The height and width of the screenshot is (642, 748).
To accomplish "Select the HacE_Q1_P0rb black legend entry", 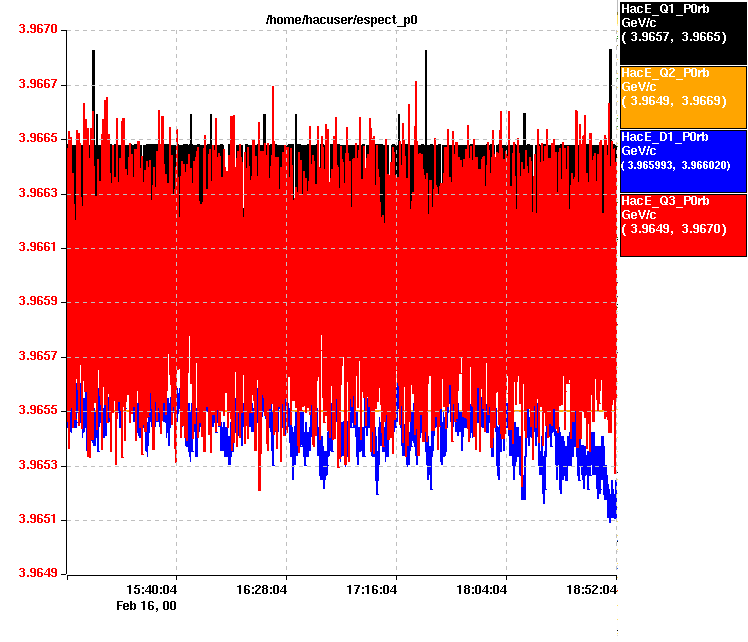I will (683, 32).
